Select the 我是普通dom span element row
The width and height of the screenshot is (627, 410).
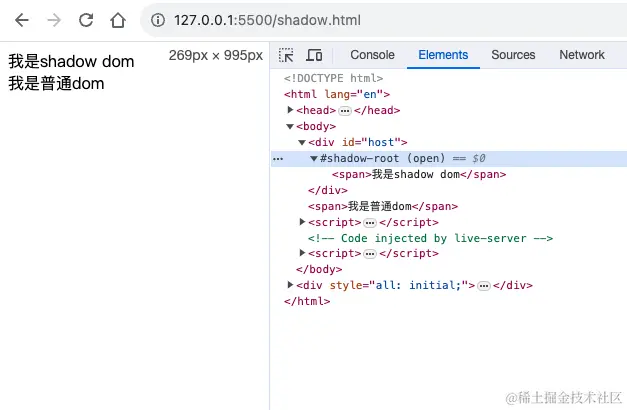click(x=383, y=206)
